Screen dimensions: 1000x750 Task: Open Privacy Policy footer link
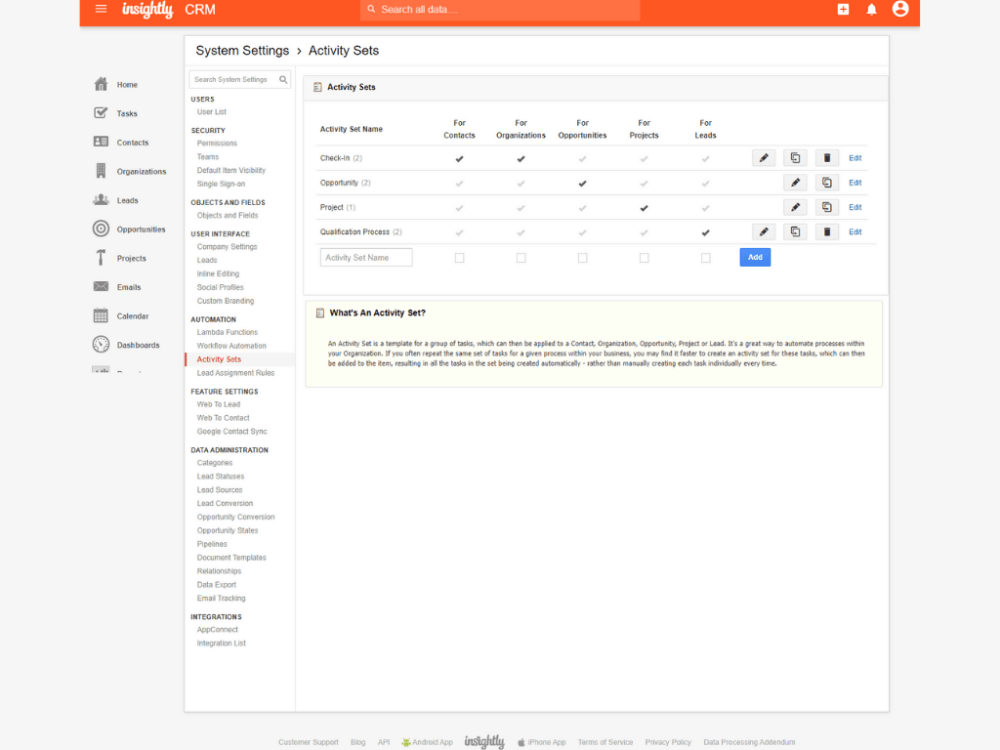click(668, 742)
